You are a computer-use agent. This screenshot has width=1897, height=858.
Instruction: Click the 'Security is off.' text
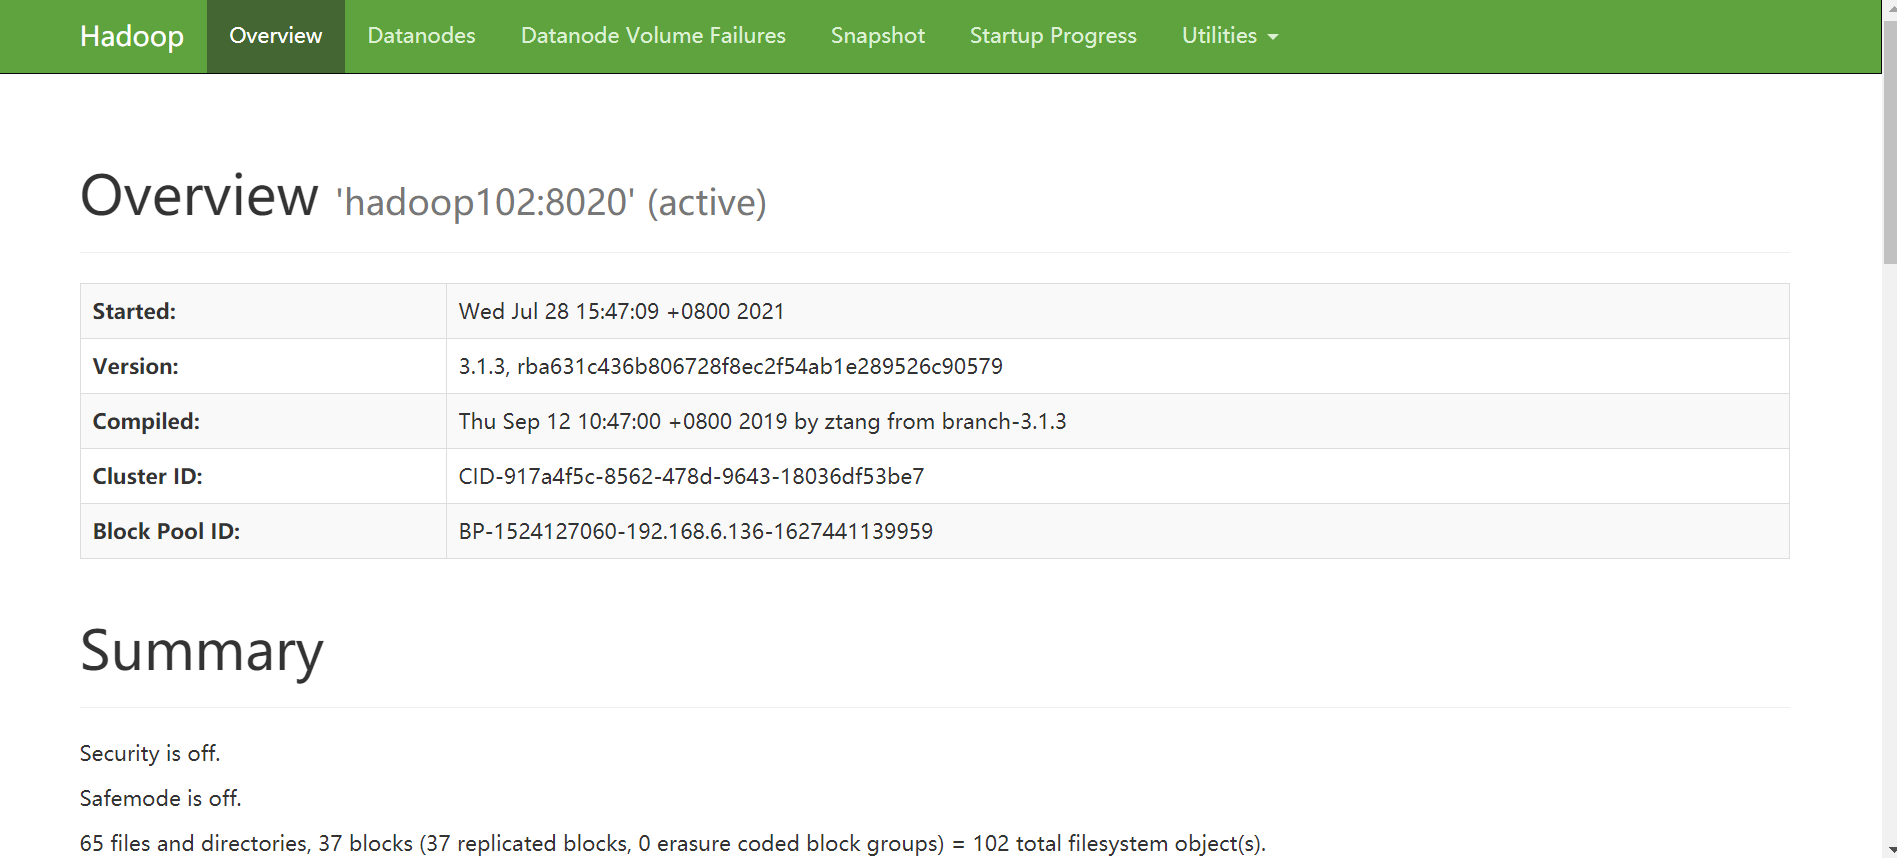(150, 753)
